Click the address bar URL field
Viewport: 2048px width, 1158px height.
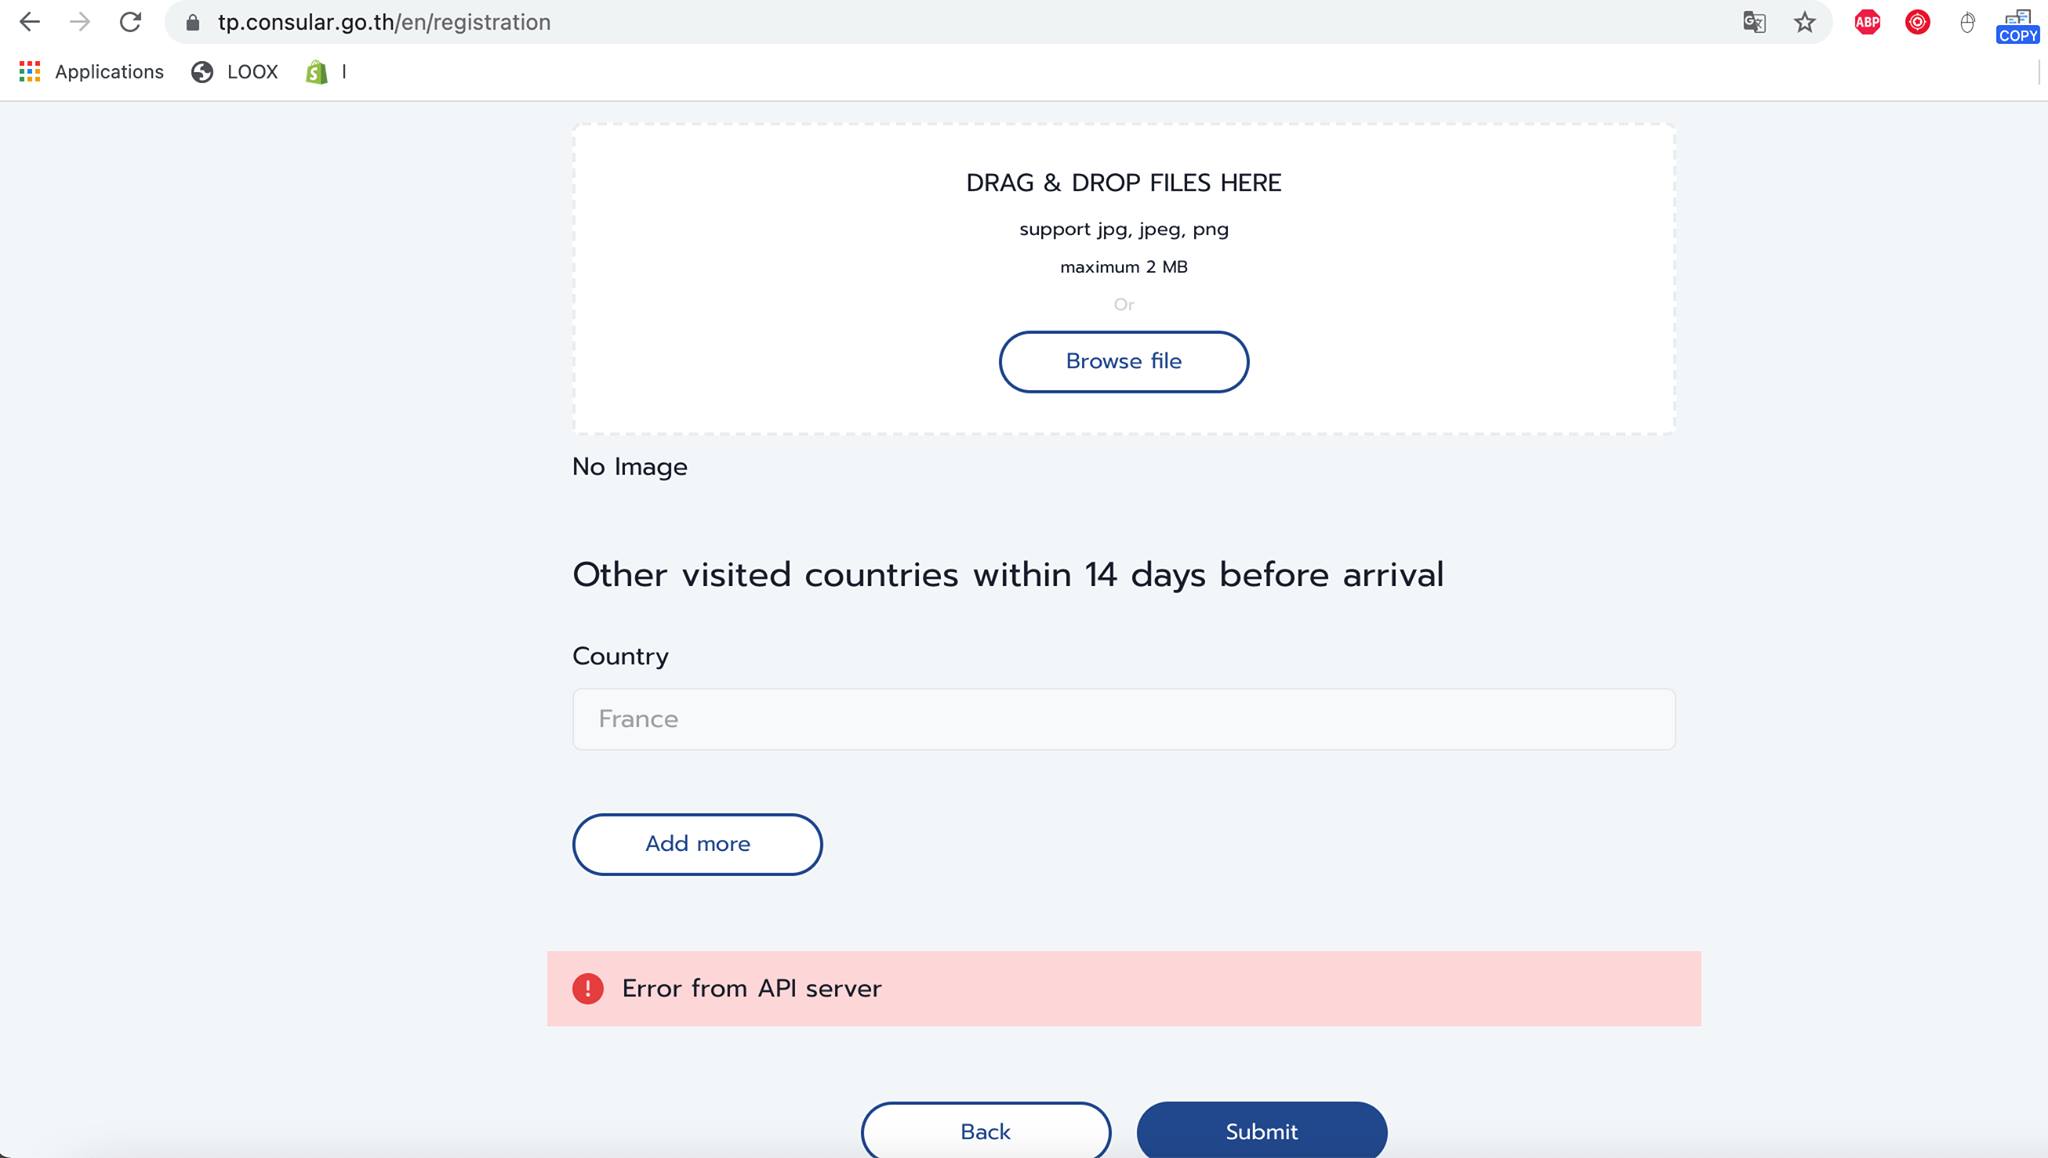(384, 23)
